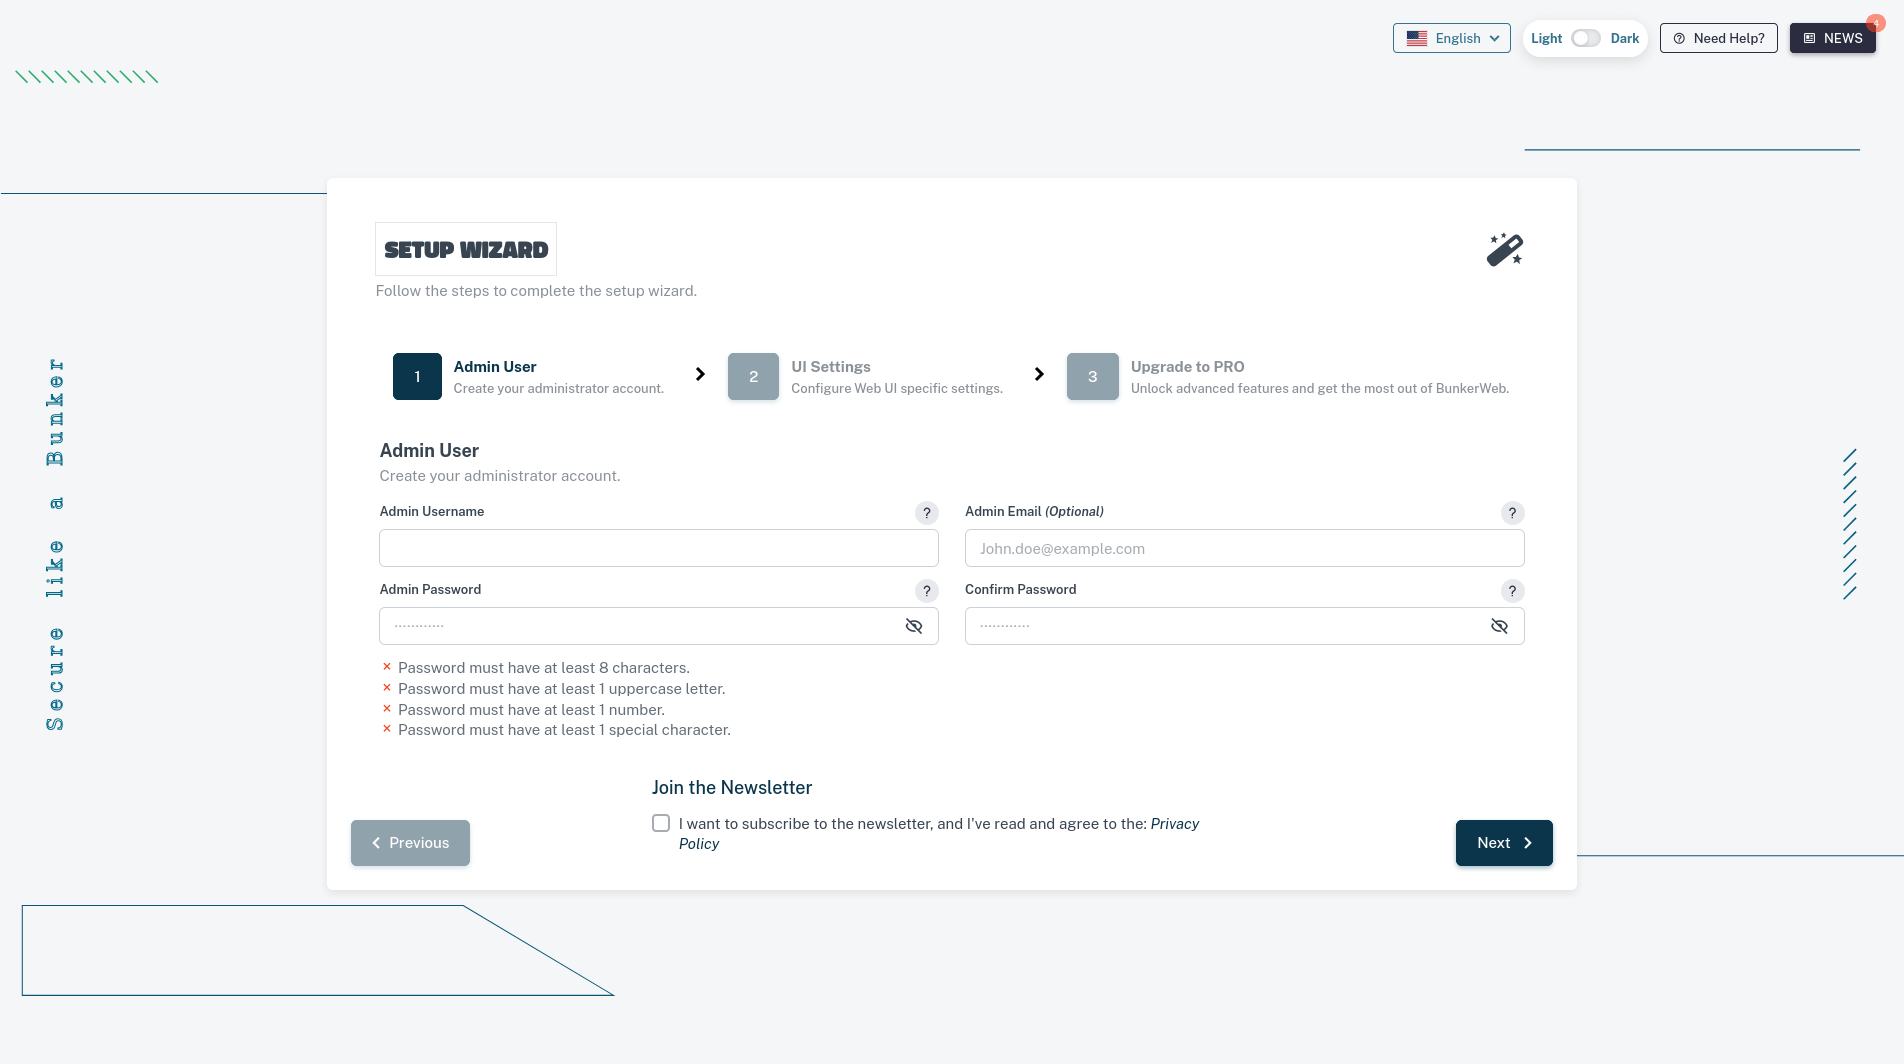1904x1064 pixels.
Task: Select step 1 Admin User
Action: (x=528, y=376)
